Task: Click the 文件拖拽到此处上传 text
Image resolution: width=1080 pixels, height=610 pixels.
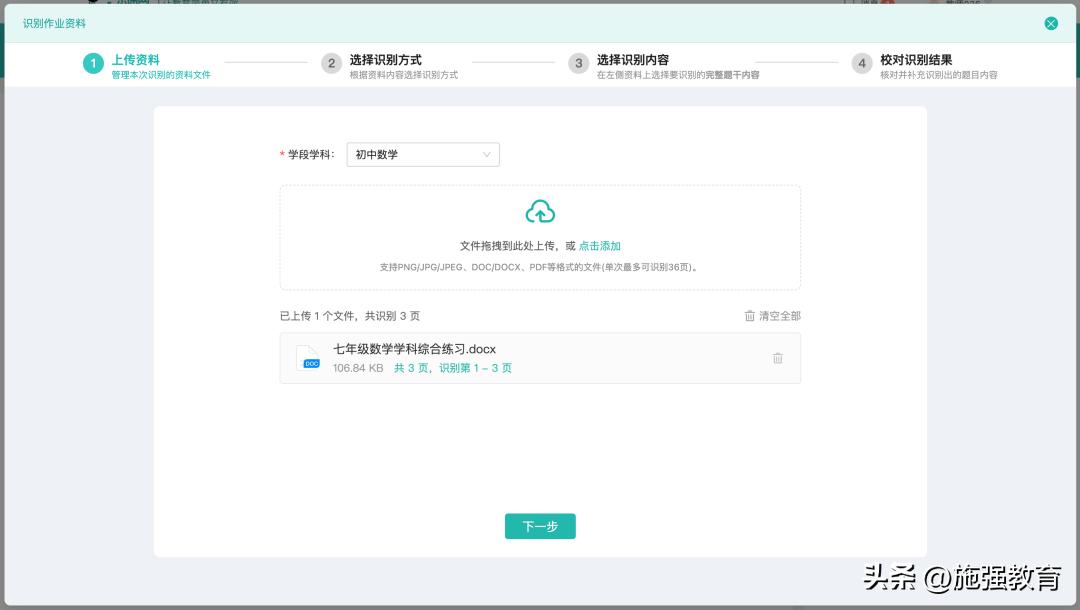Action: coord(508,246)
